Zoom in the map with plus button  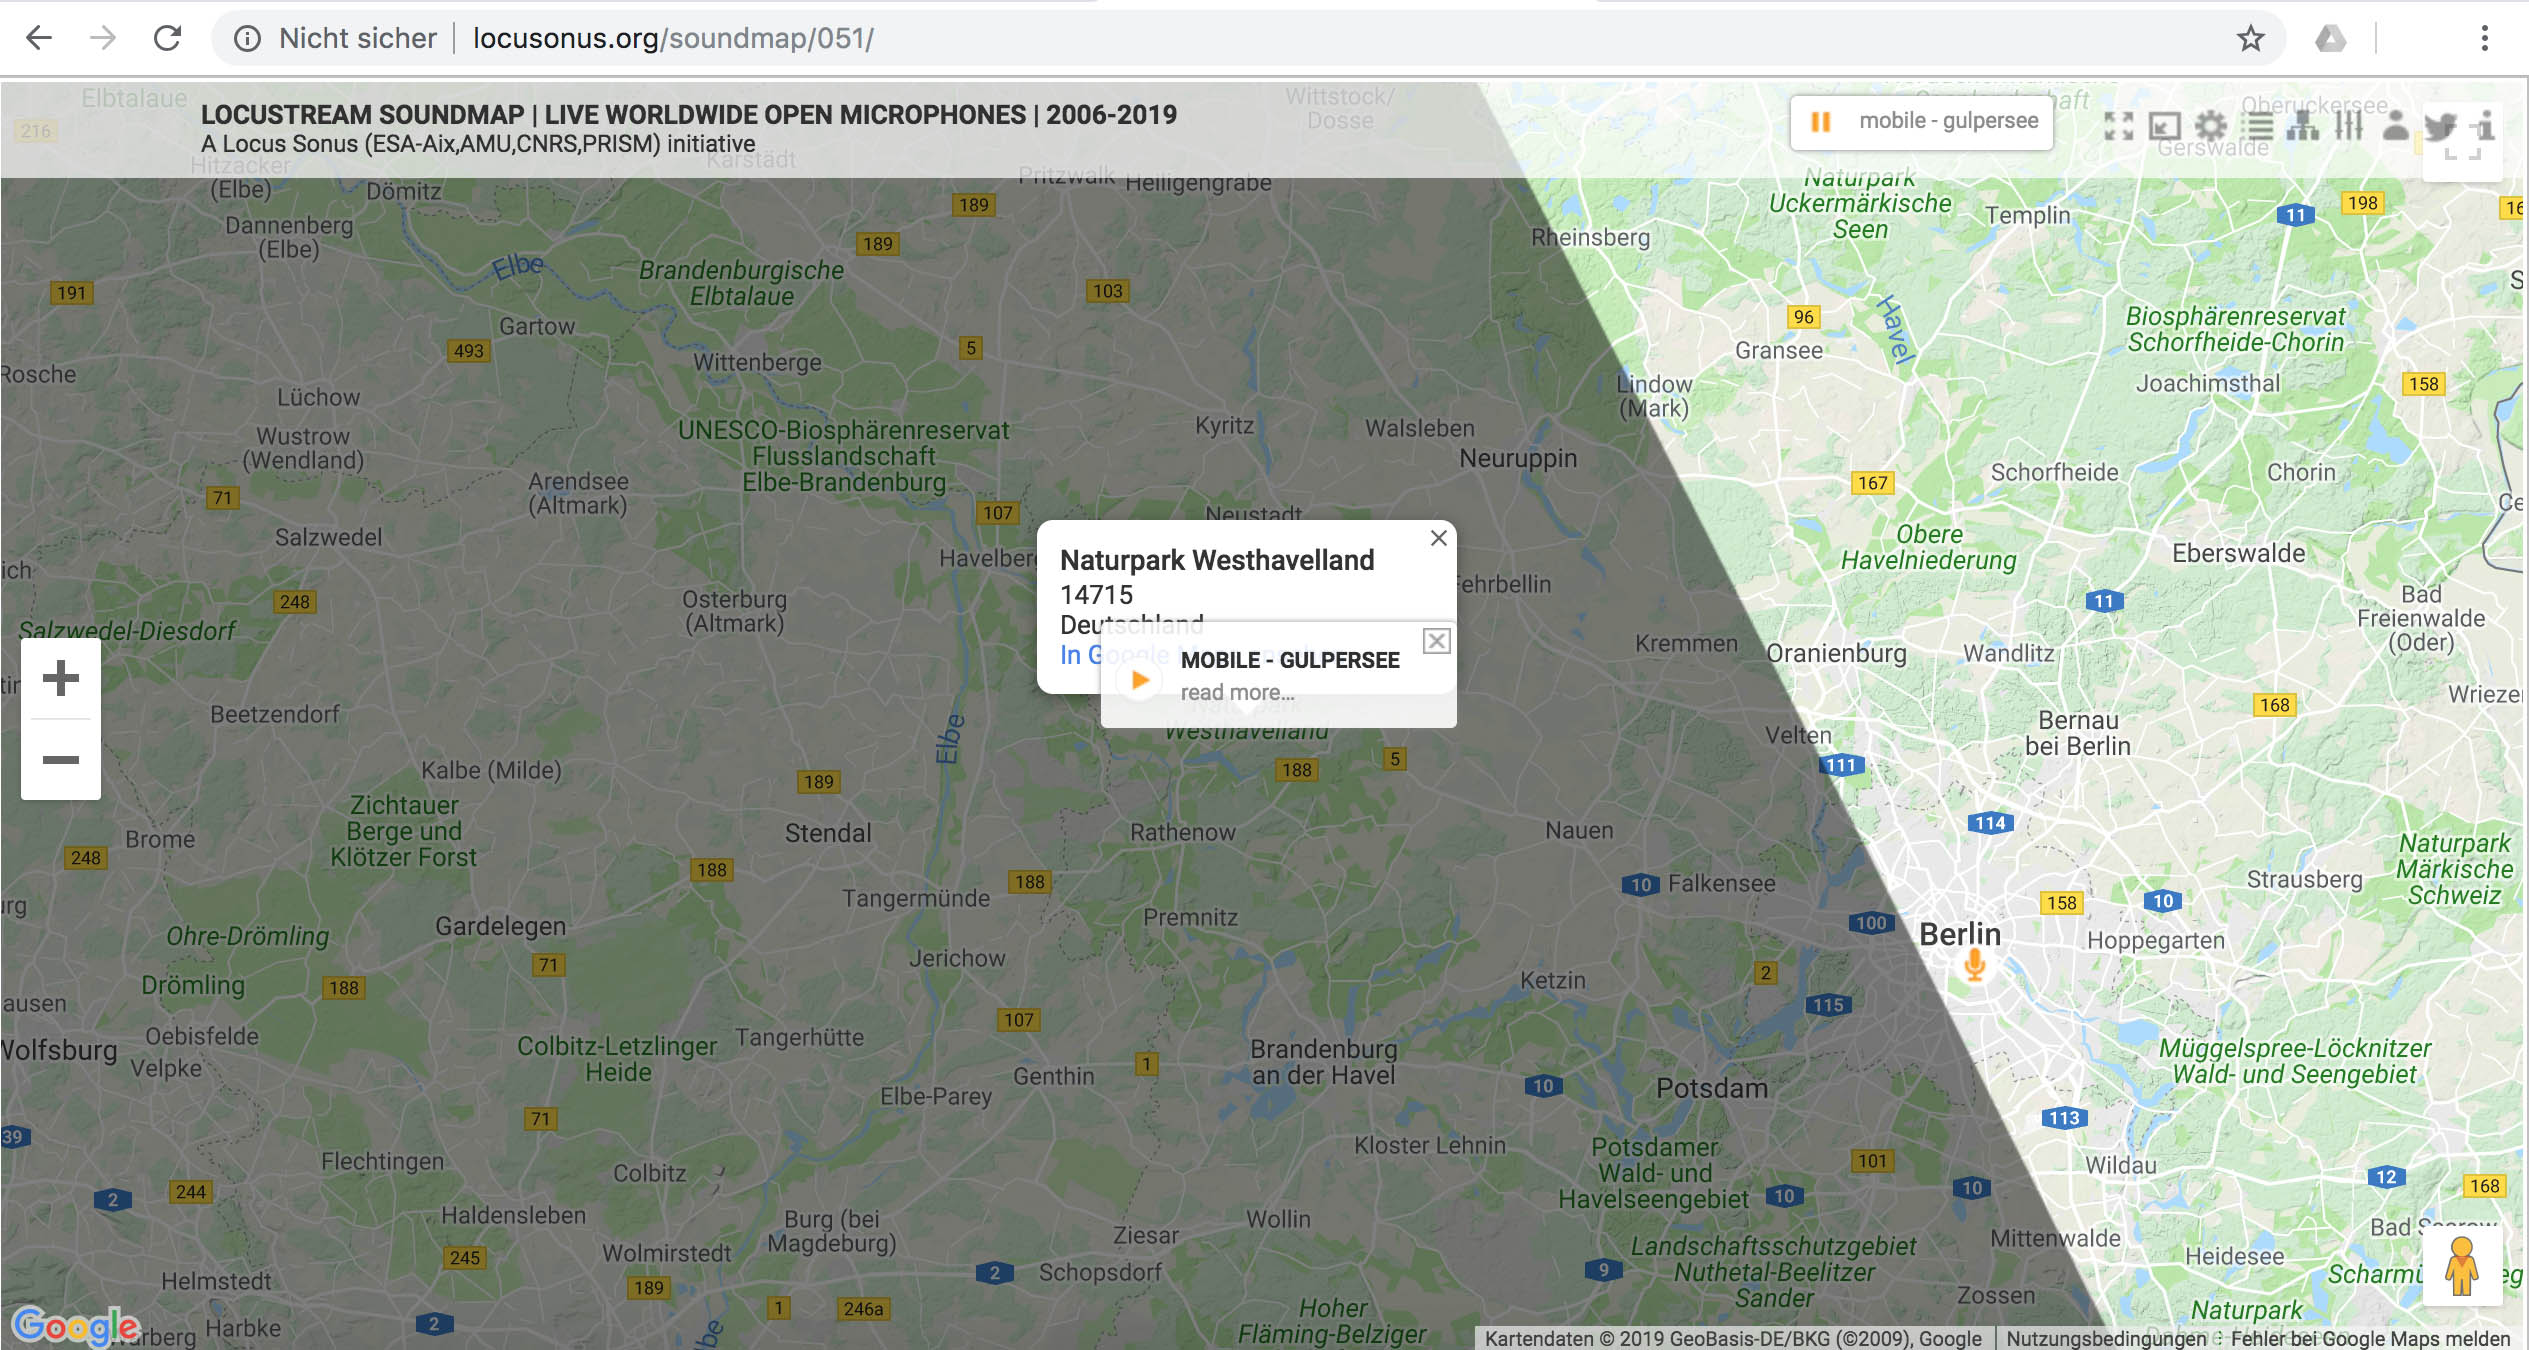point(61,678)
